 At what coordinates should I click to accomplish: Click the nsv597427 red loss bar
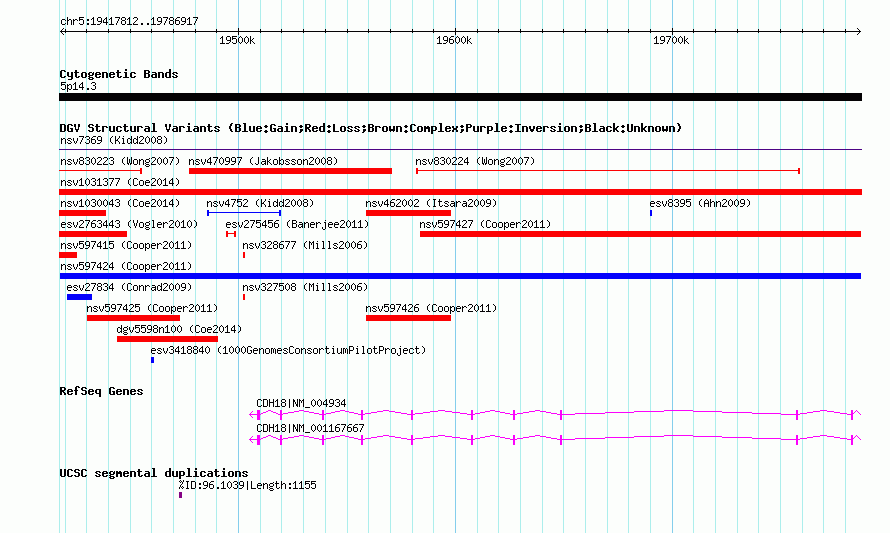pyautogui.click(x=640, y=234)
